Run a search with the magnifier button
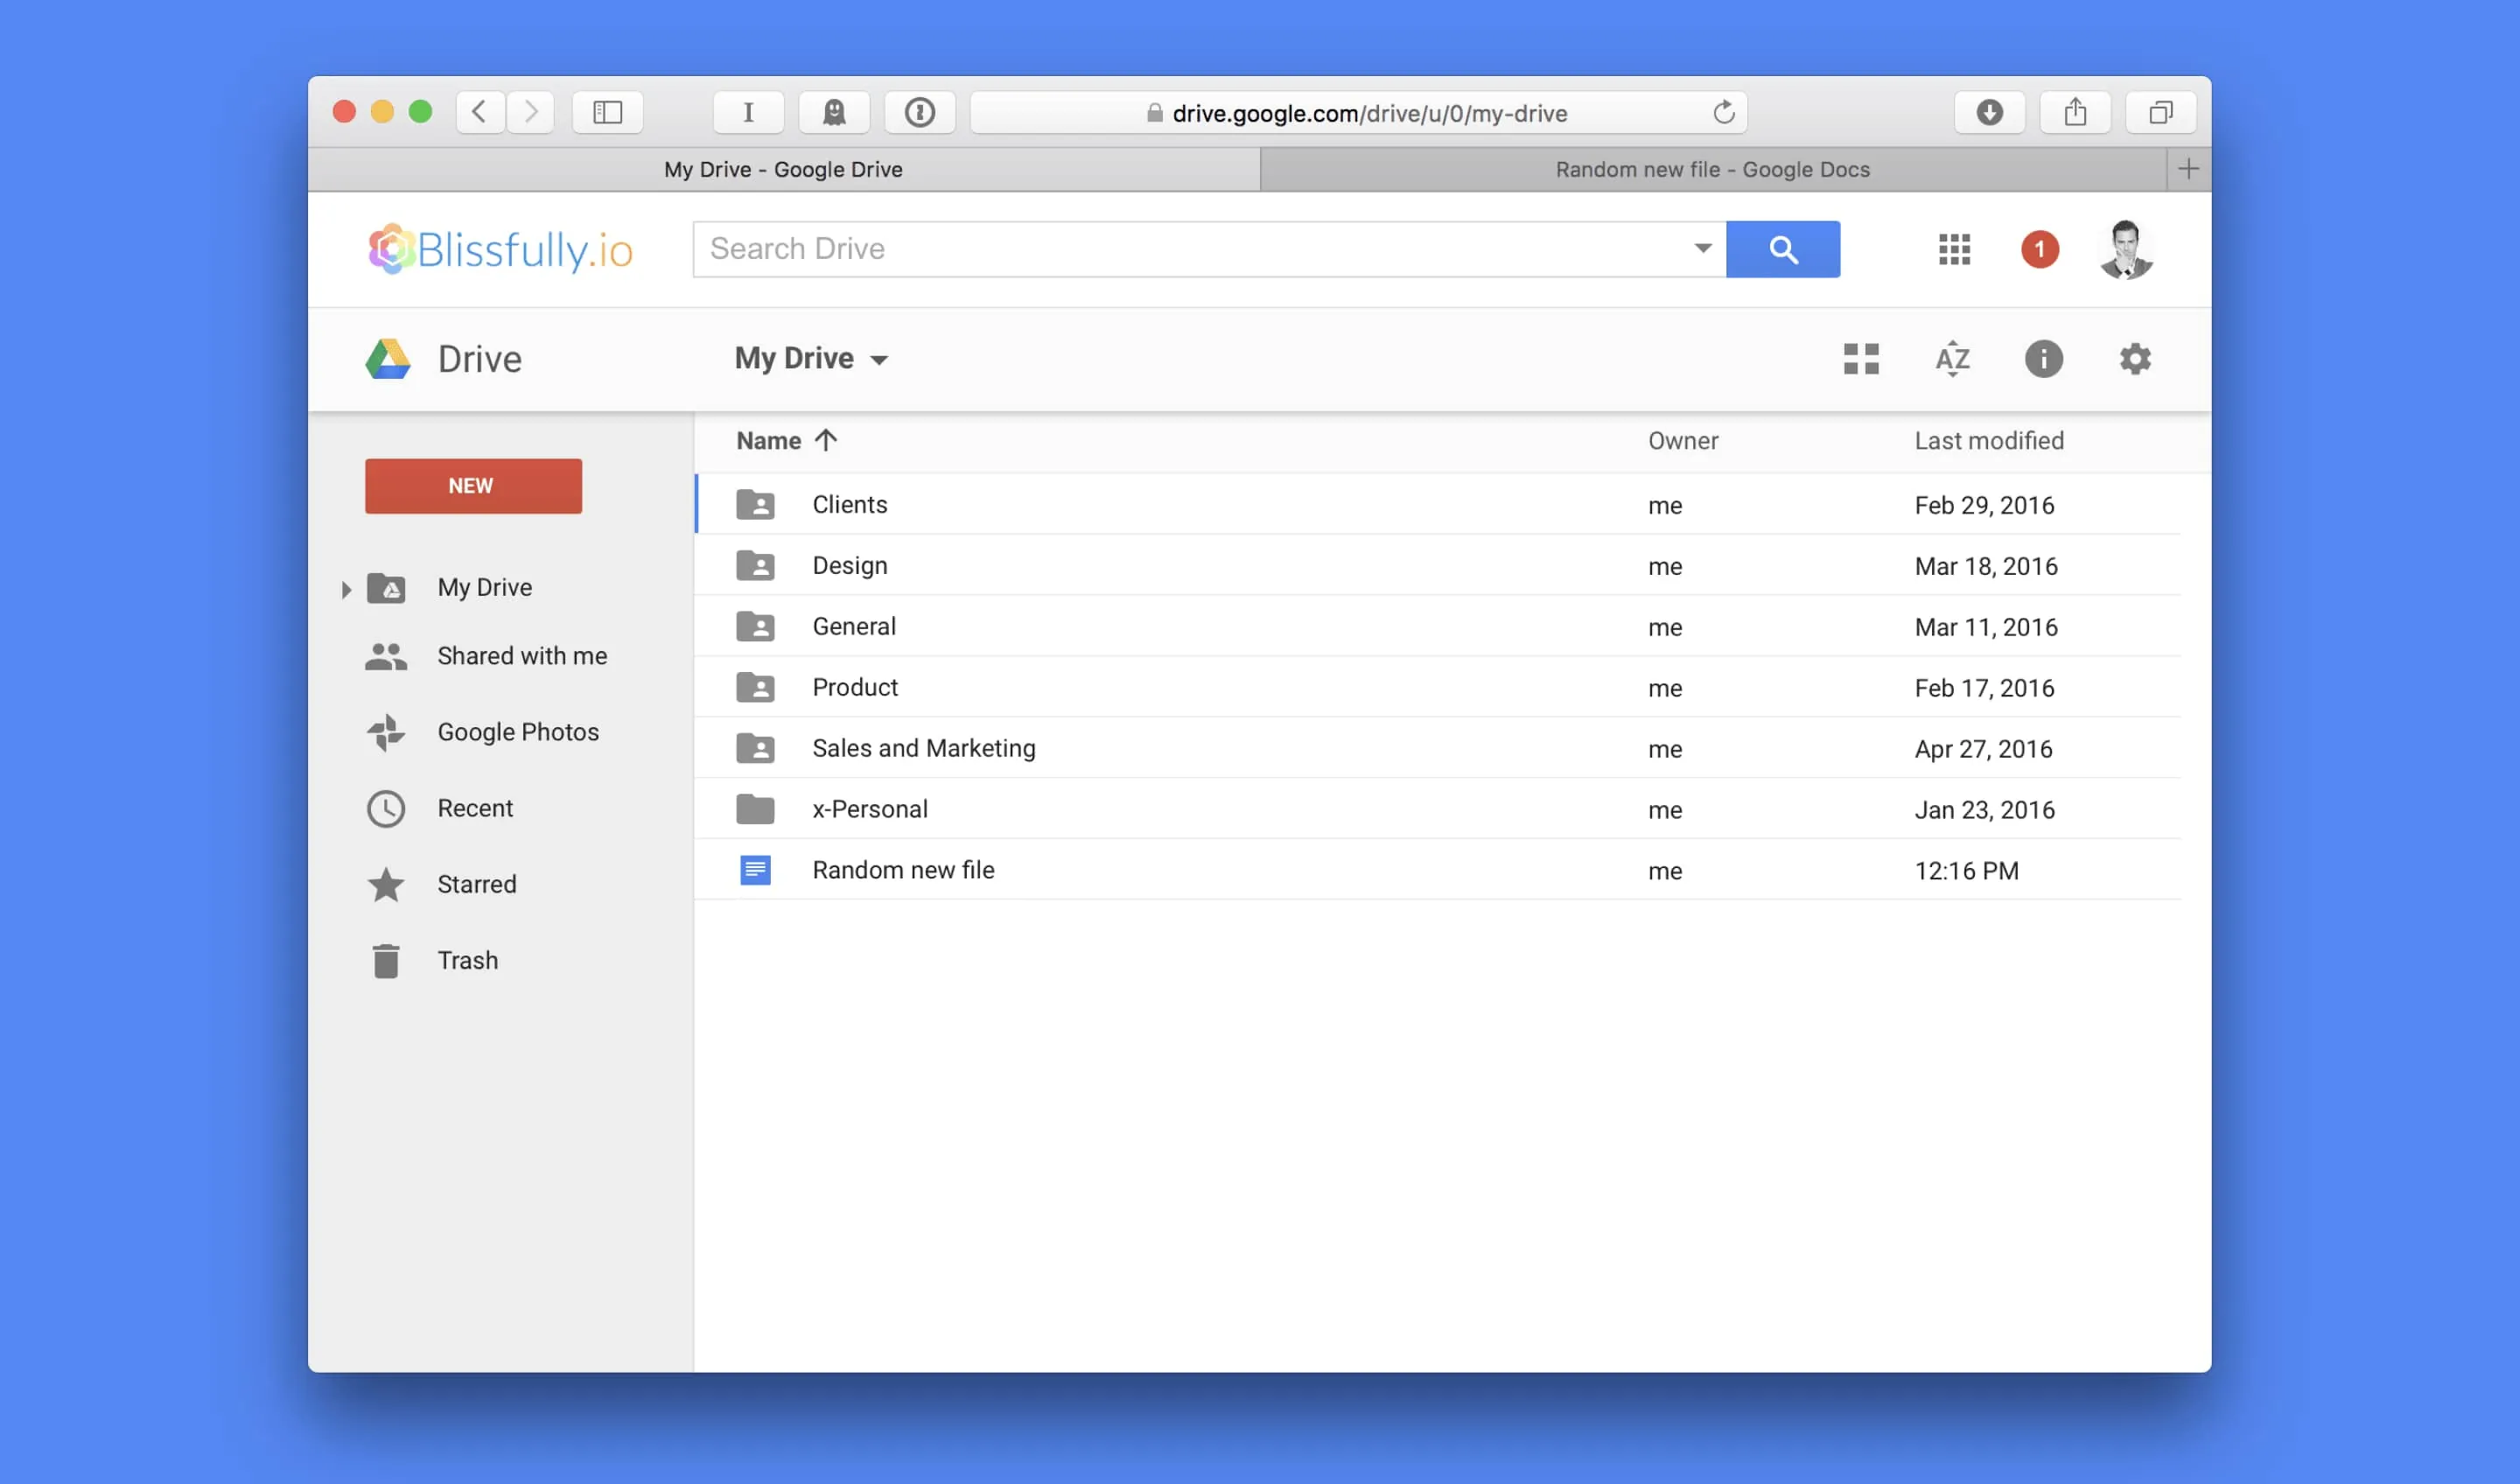Screen dimensions: 2520x1484 tap(1783, 249)
